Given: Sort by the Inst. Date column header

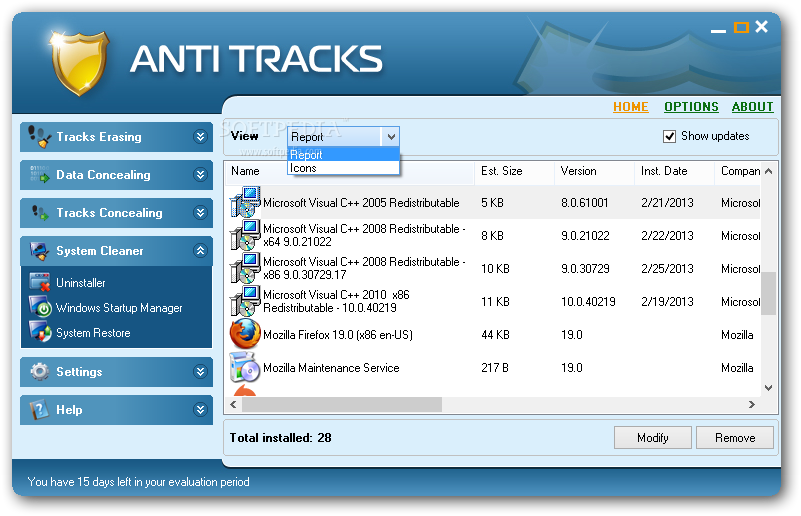Looking at the screenshot, I should coord(674,171).
